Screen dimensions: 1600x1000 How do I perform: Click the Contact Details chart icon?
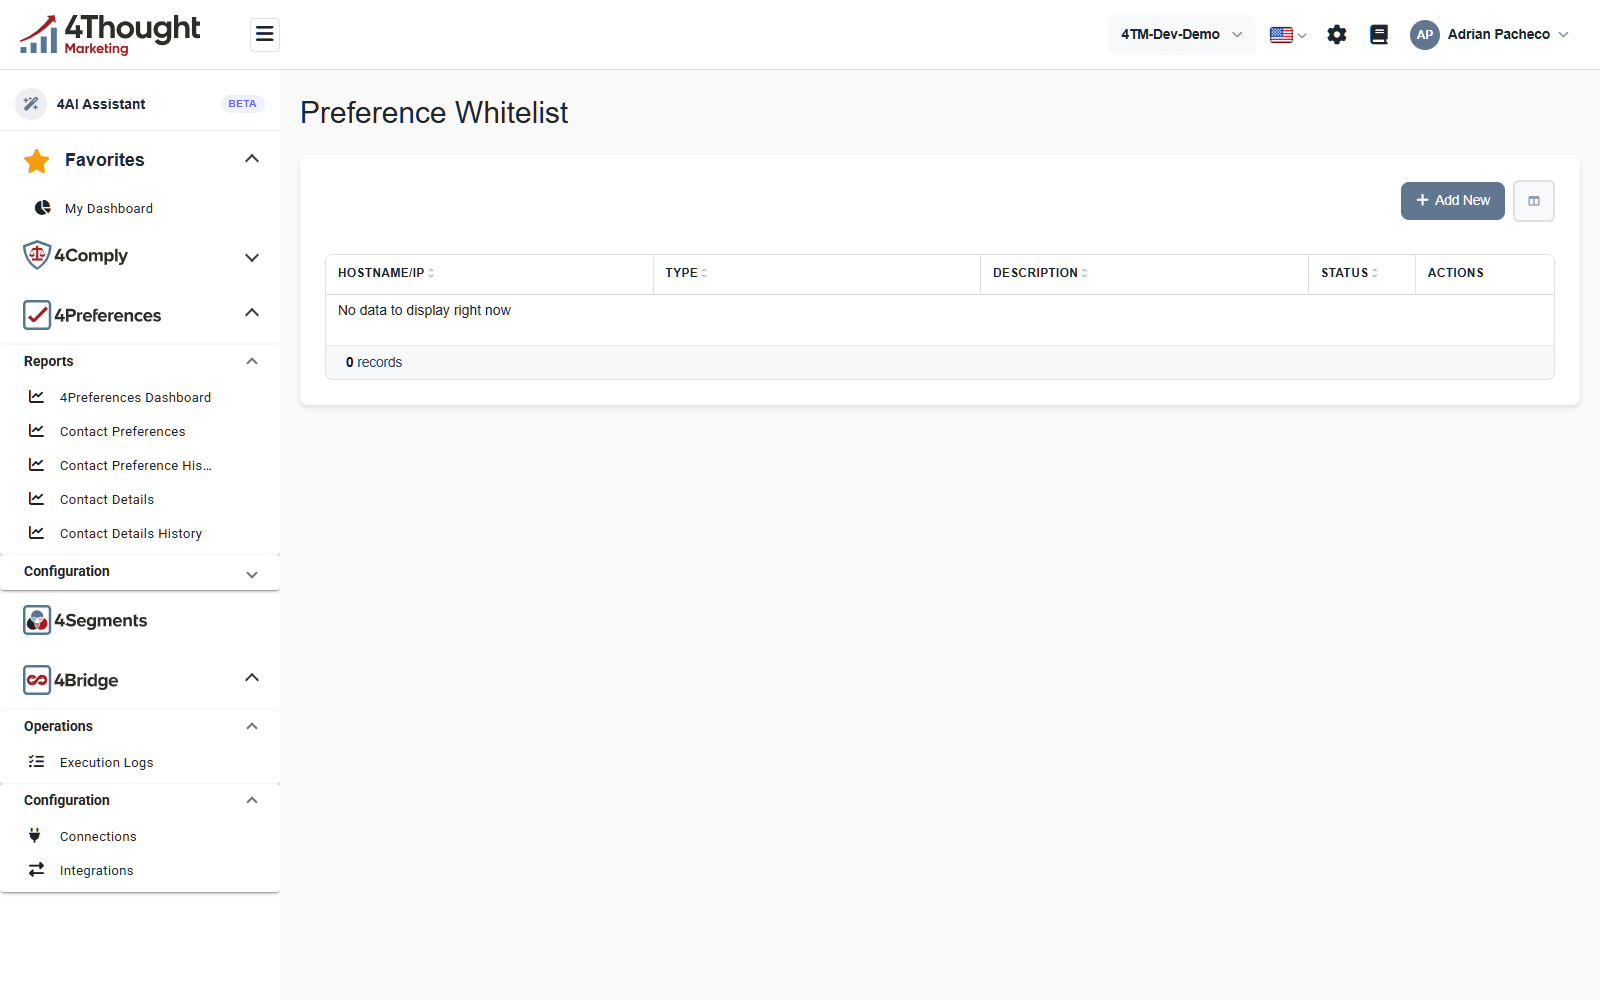(36, 499)
